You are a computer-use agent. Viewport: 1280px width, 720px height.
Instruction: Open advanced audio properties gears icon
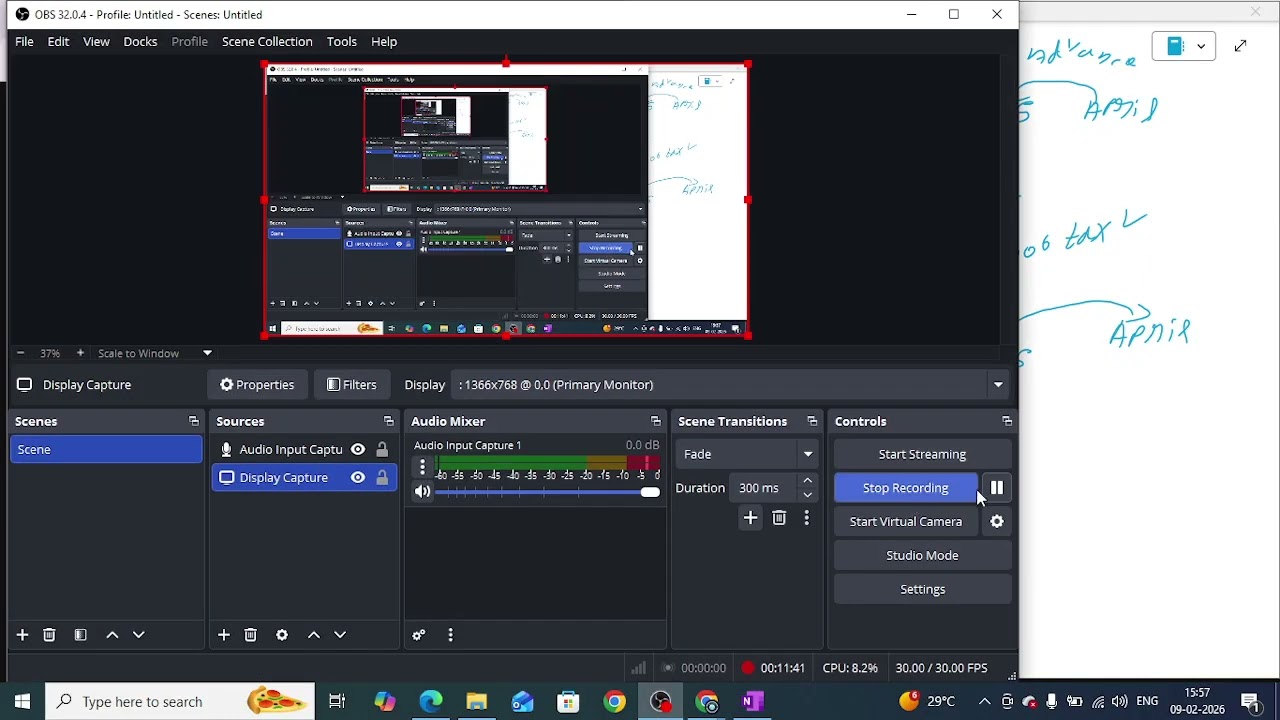419,635
